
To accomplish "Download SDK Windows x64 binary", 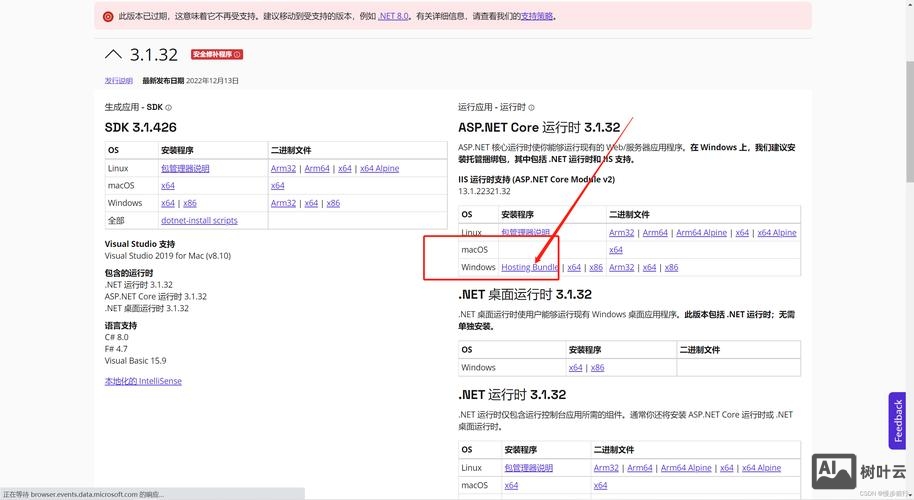I will tap(311, 203).
